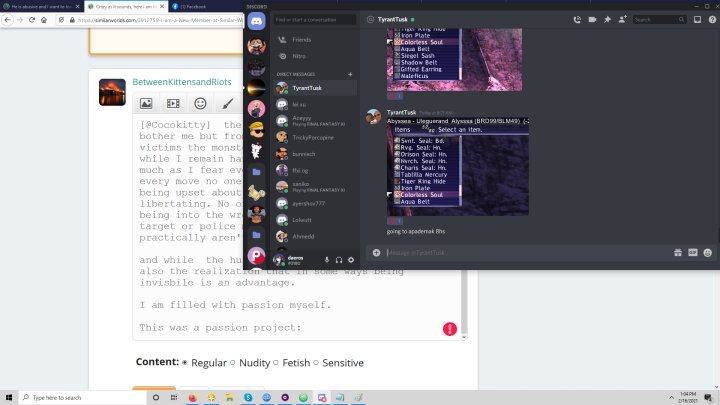Show hidden system tray icons
This screenshot has height=405, width=720.
coord(671,397)
